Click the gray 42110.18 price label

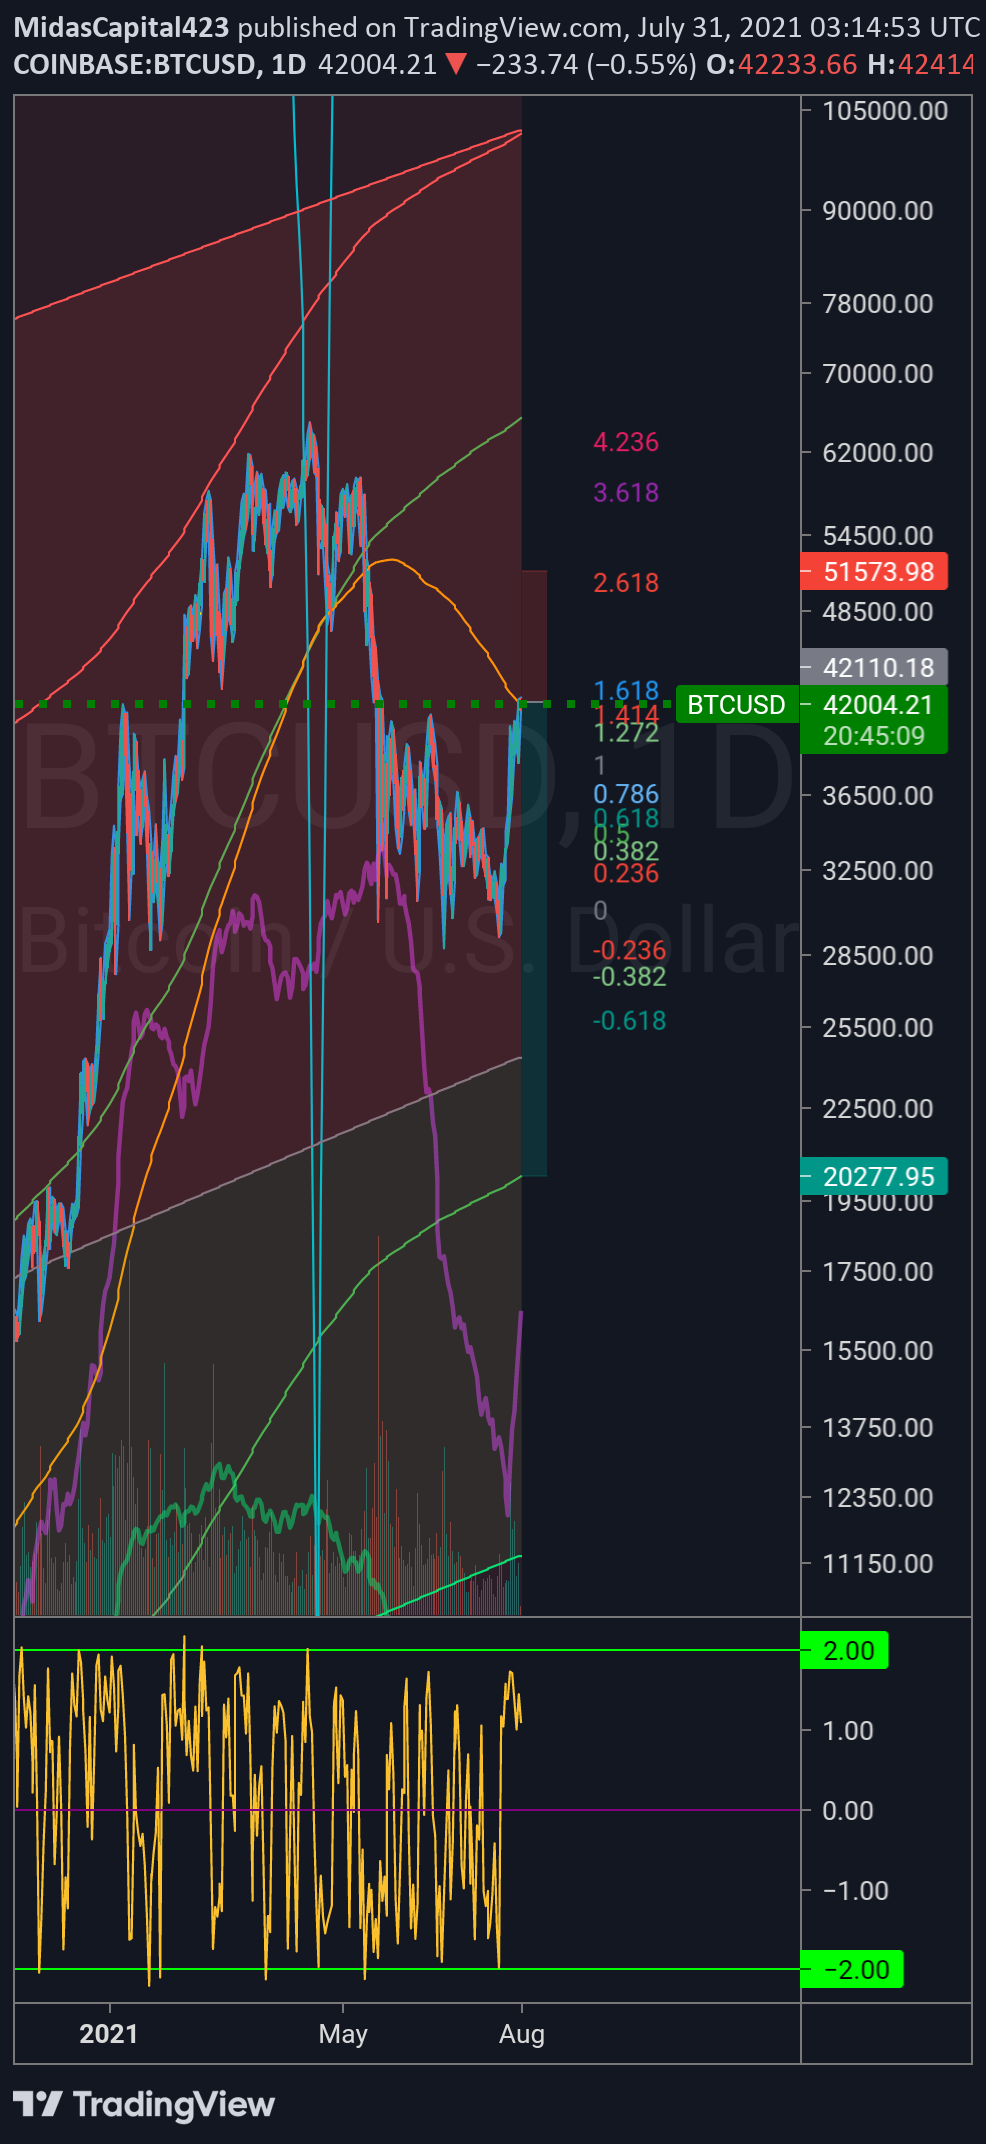[x=874, y=668]
